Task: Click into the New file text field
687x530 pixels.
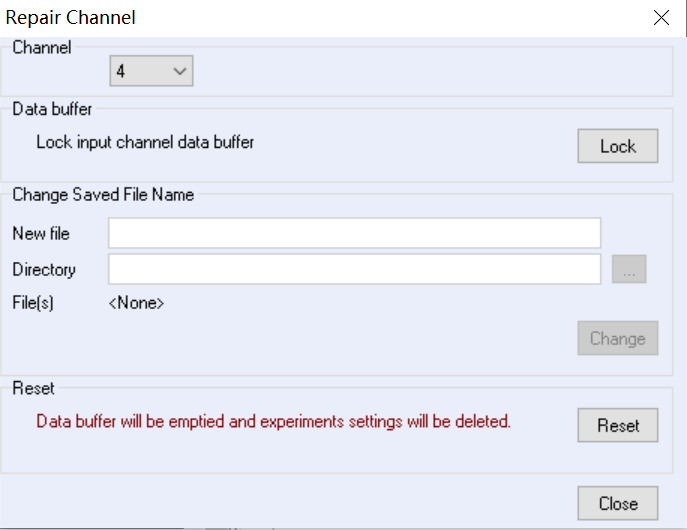Action: (354, 233)
